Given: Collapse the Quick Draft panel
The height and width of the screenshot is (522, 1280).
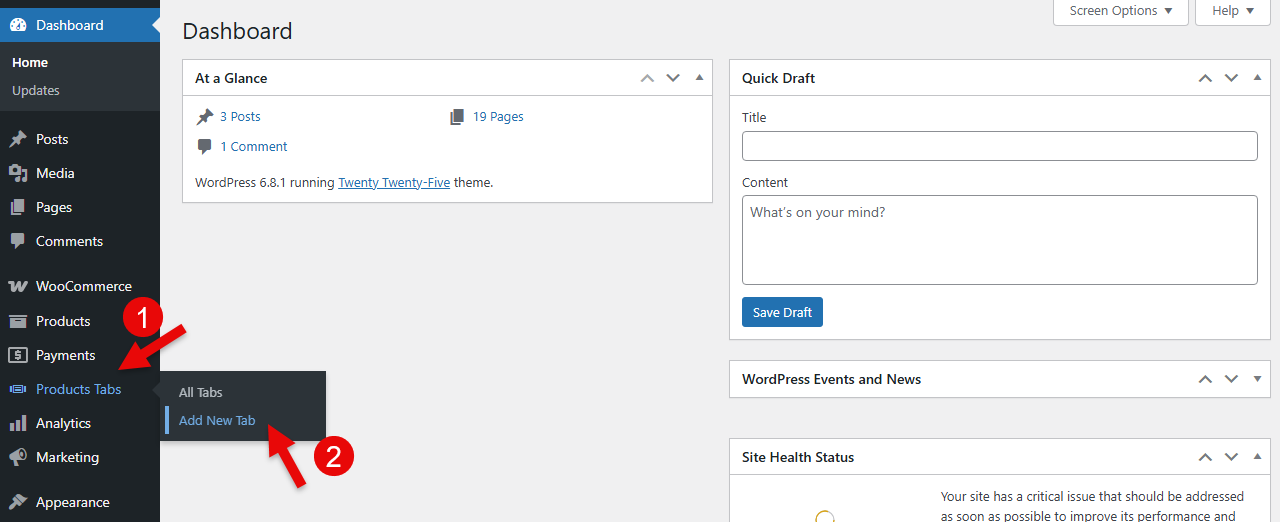Looking at the screenshot, I should [1257, 78].
